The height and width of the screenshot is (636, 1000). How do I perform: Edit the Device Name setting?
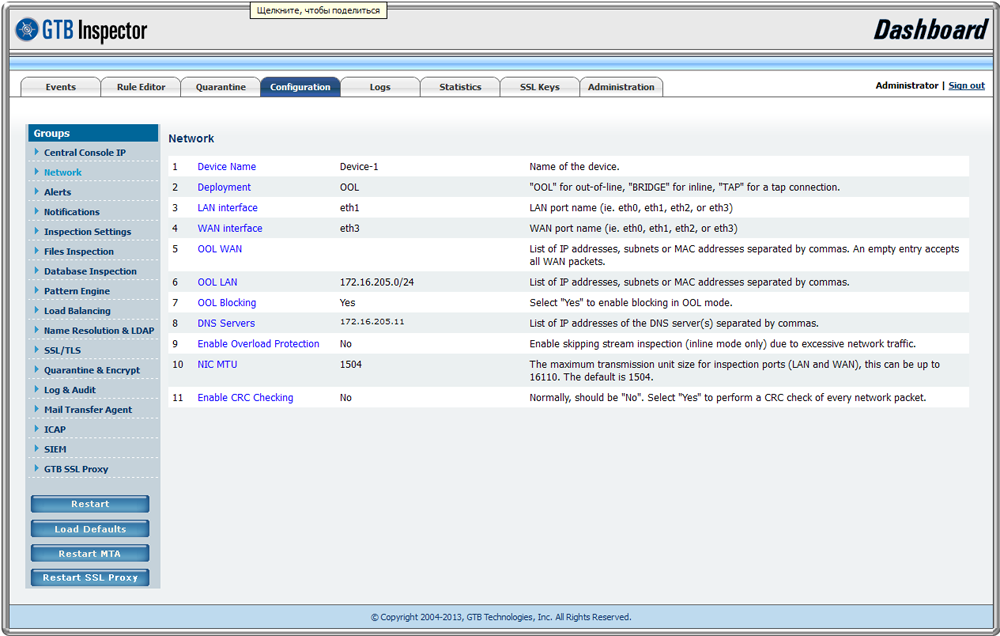(x=226, y=166)
